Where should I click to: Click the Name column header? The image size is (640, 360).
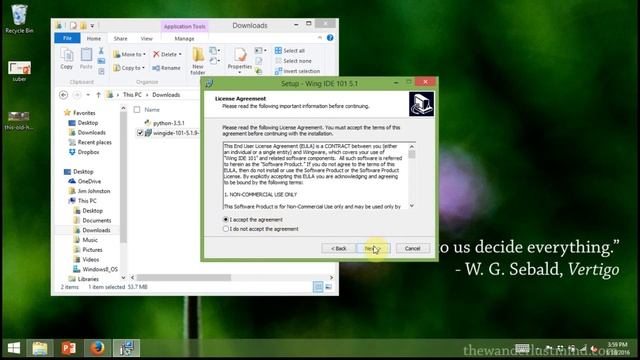(152, 110)
